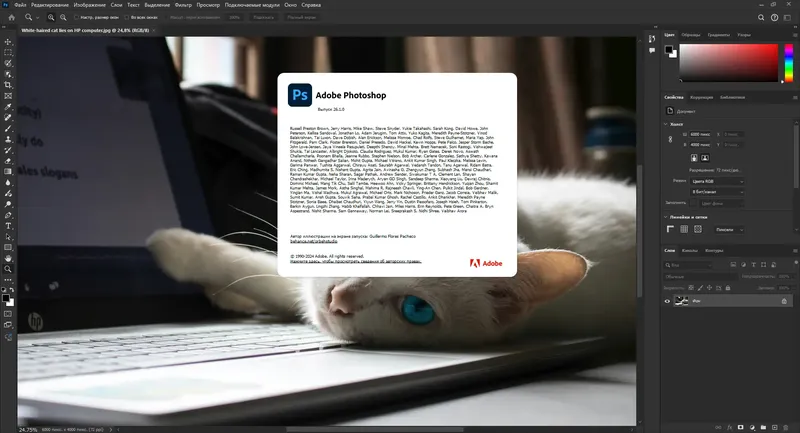Toggle the 'Настр. размер окон' checkbox
The image size is (800, 433).
(x=77, y=17)
